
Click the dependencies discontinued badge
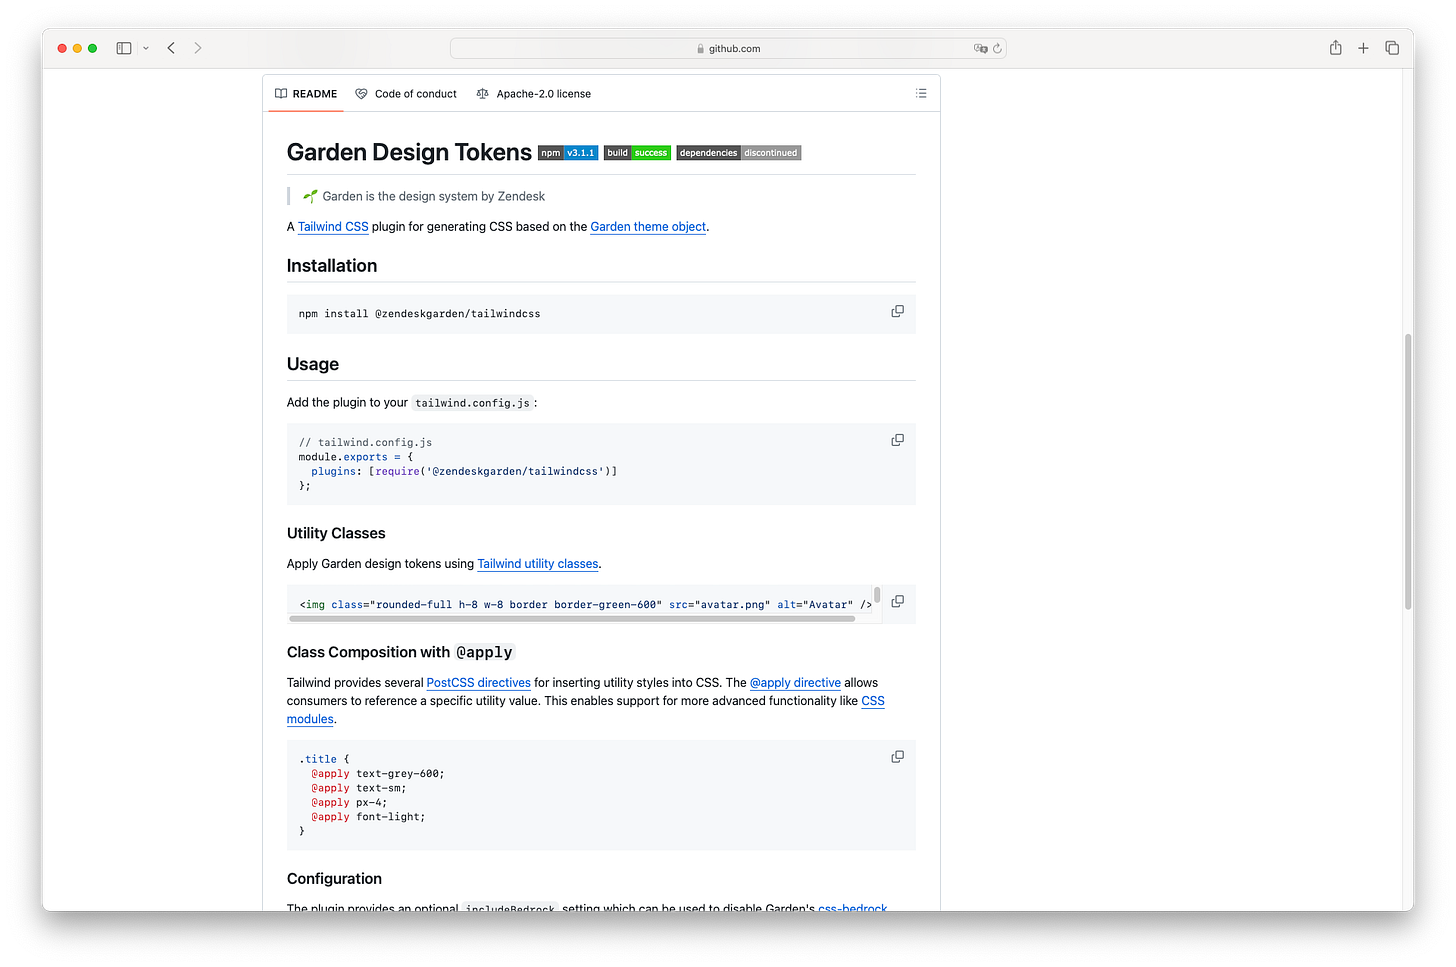pyautogui.click(x=739, y=153)
